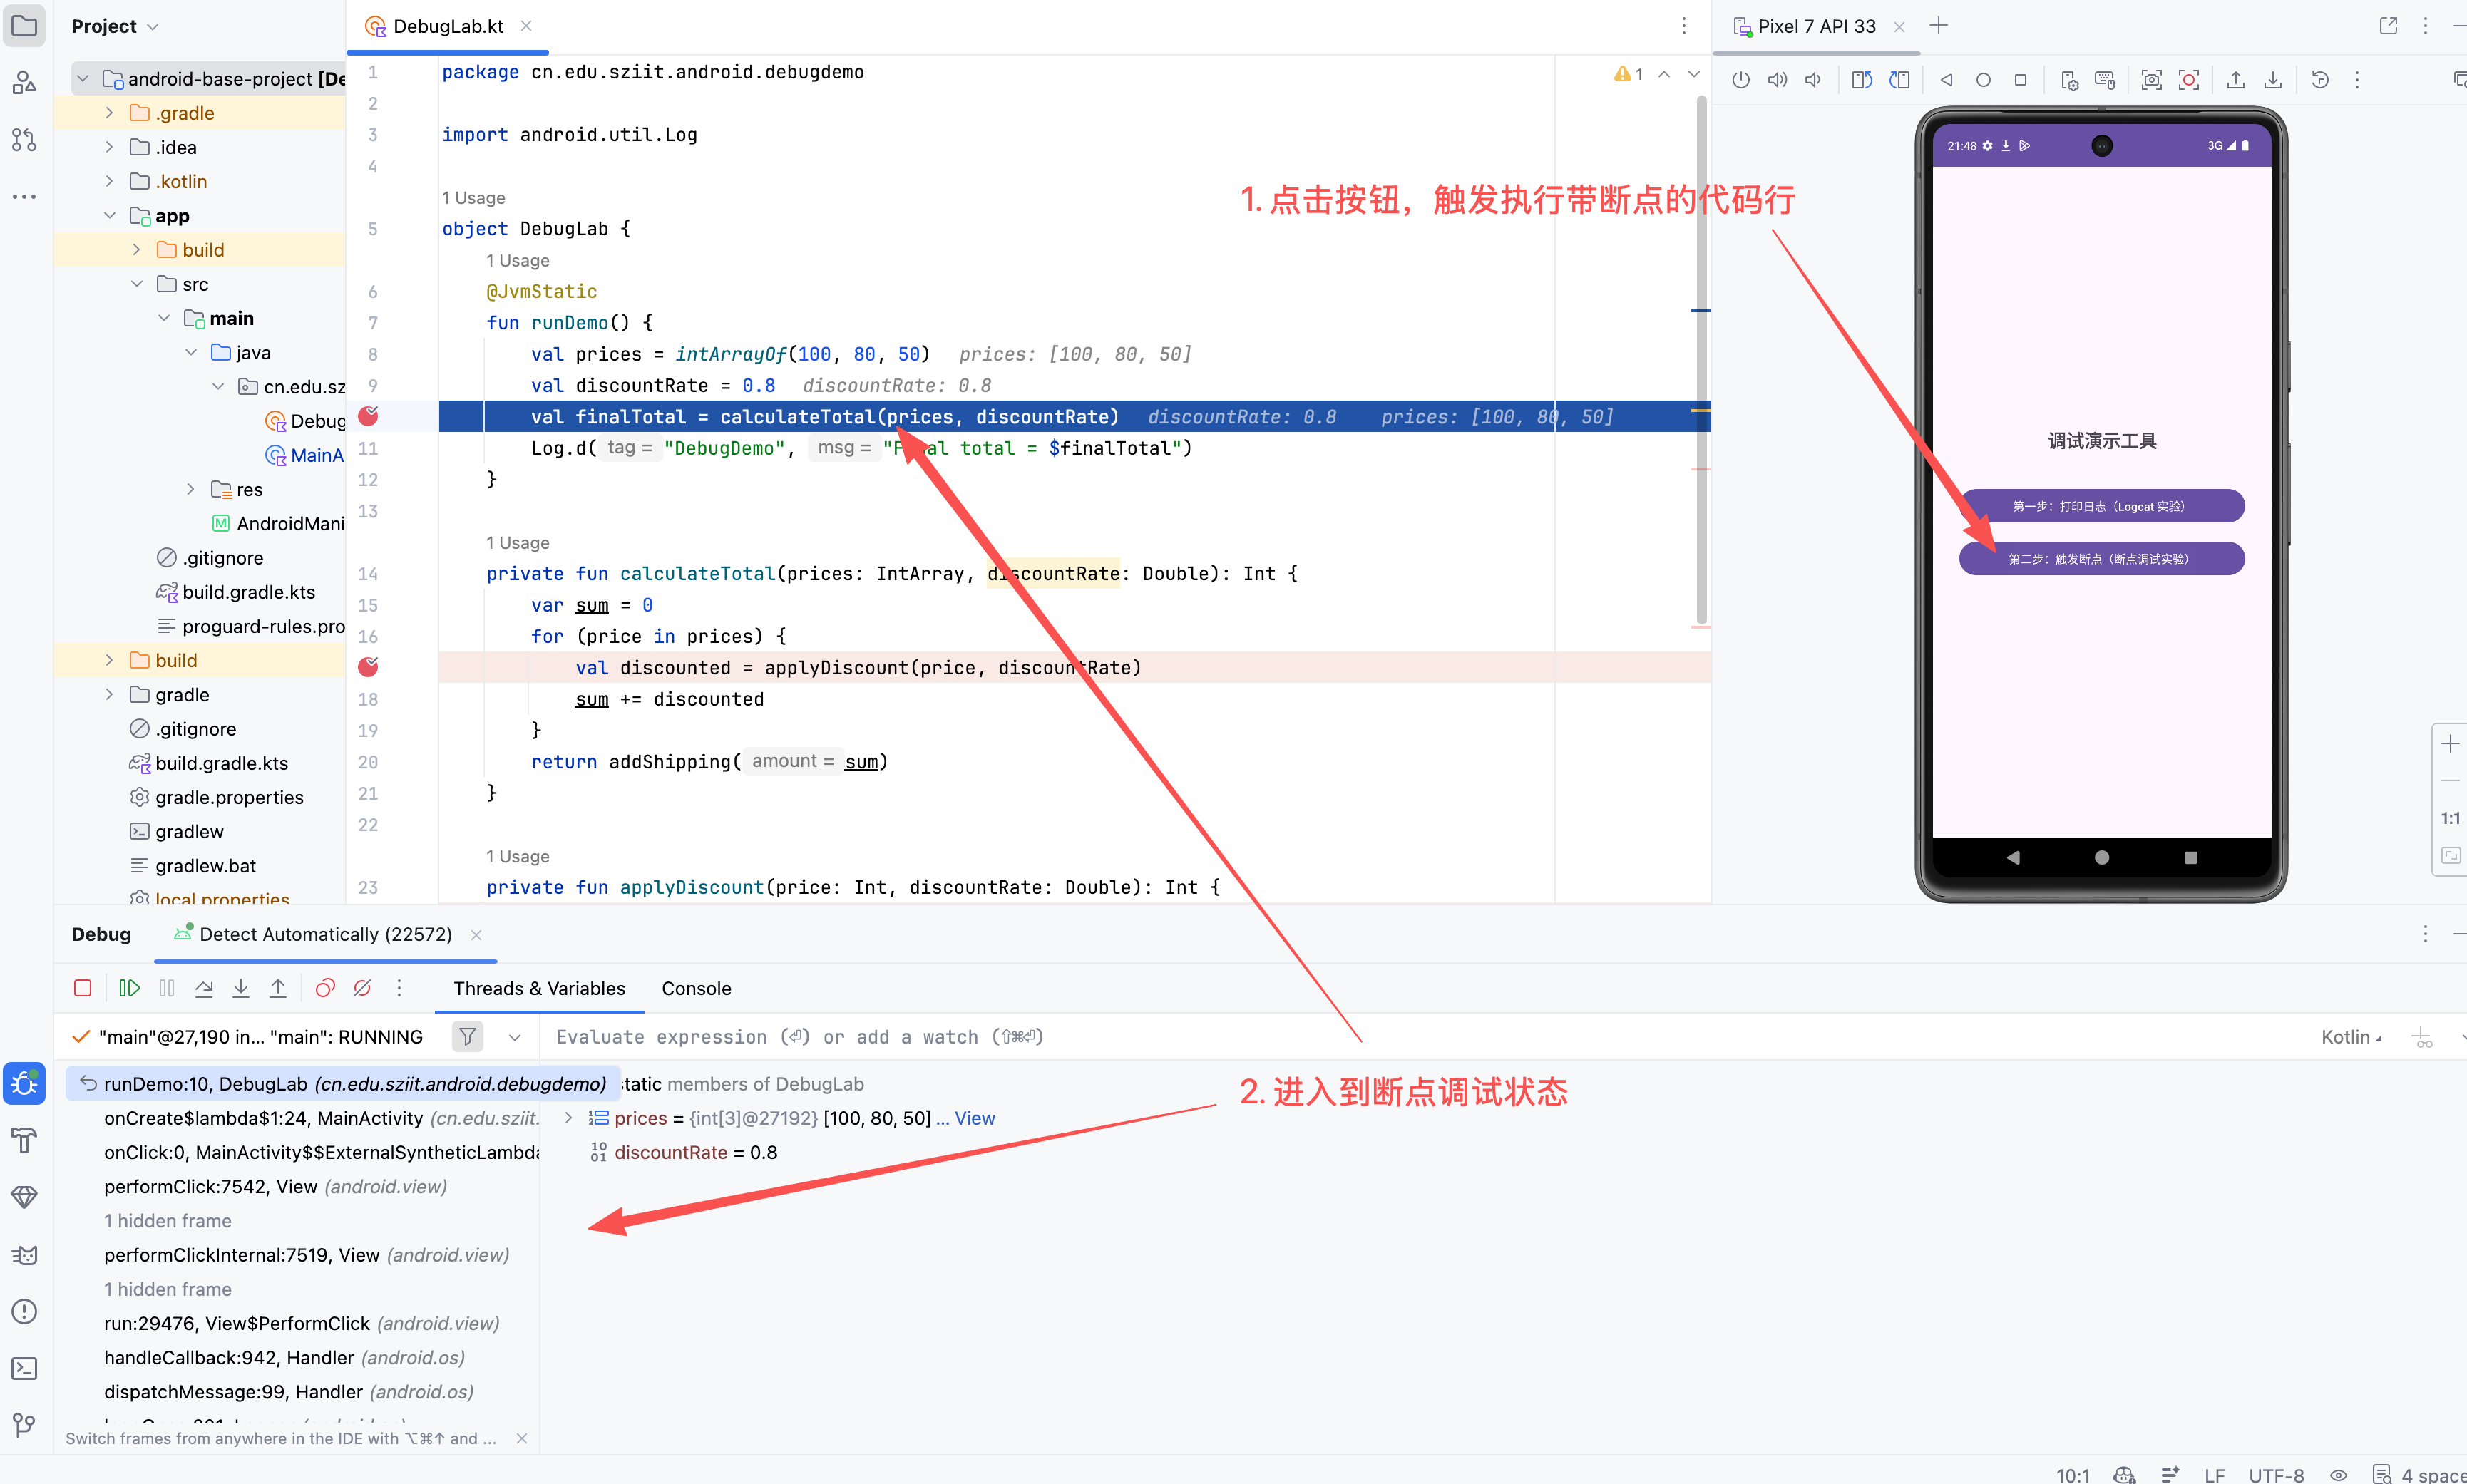The image size is (2467, 1484).
Task: Expand the res folder
Action: point(191,489)
